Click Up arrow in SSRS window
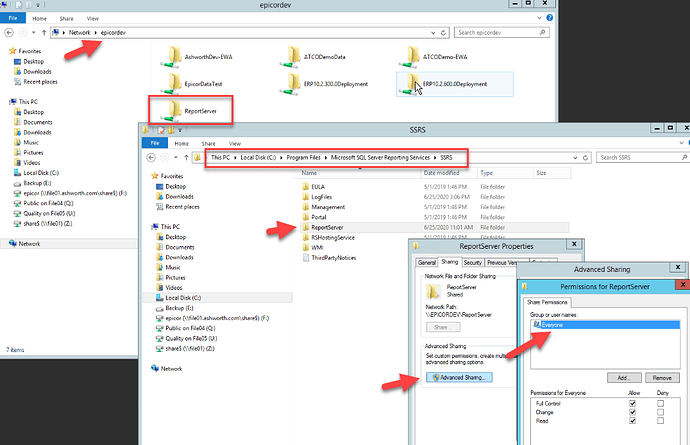Viewport: 690px width, 445px height. [186, 158]
